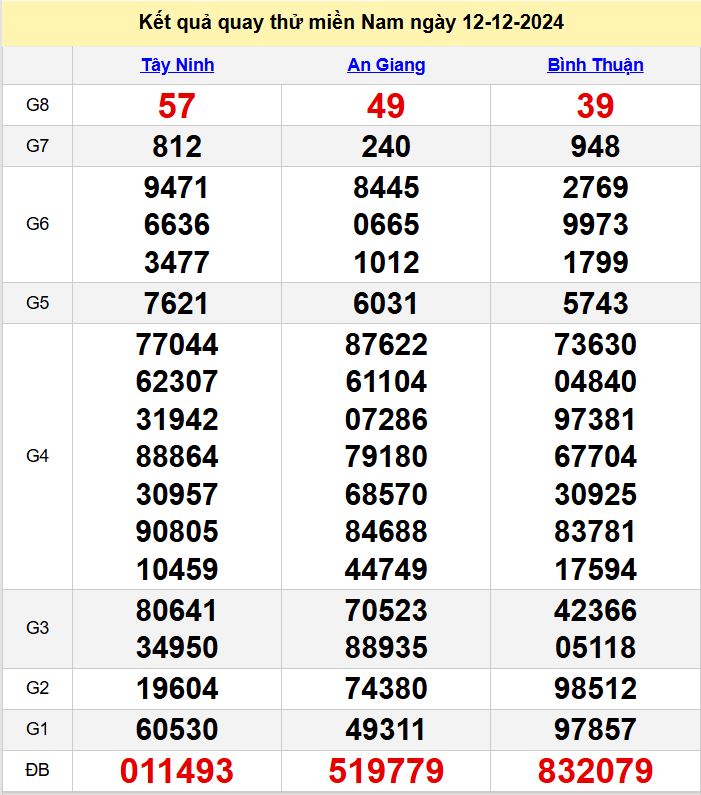Select the G1 row label

click(x=38, y=729)
